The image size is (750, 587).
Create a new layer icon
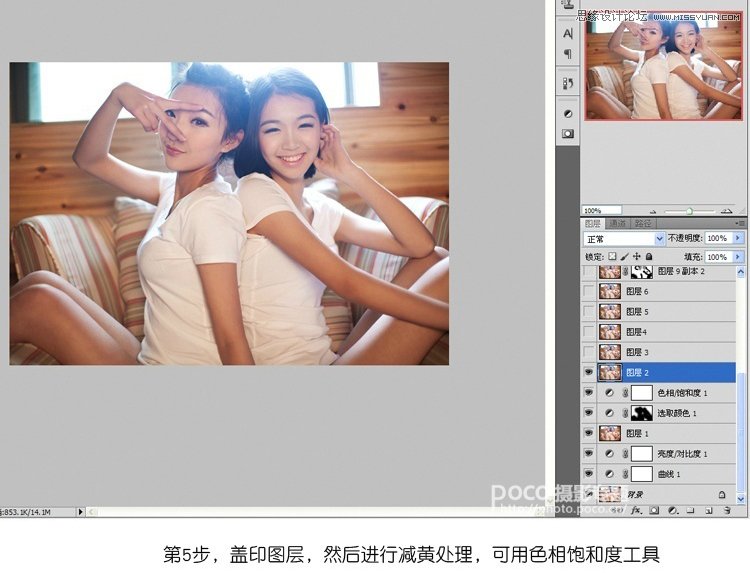click(x=709, y=510)
